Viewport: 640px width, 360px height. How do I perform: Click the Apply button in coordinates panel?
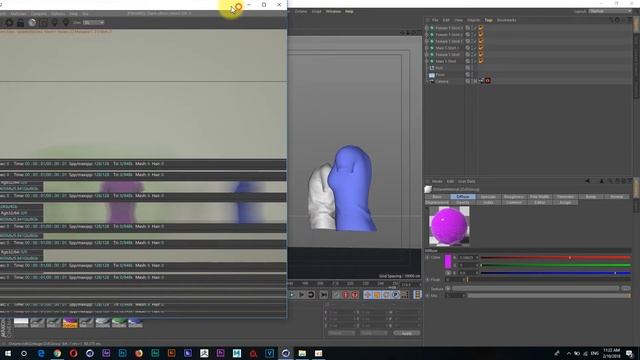[x=407, y=333]
